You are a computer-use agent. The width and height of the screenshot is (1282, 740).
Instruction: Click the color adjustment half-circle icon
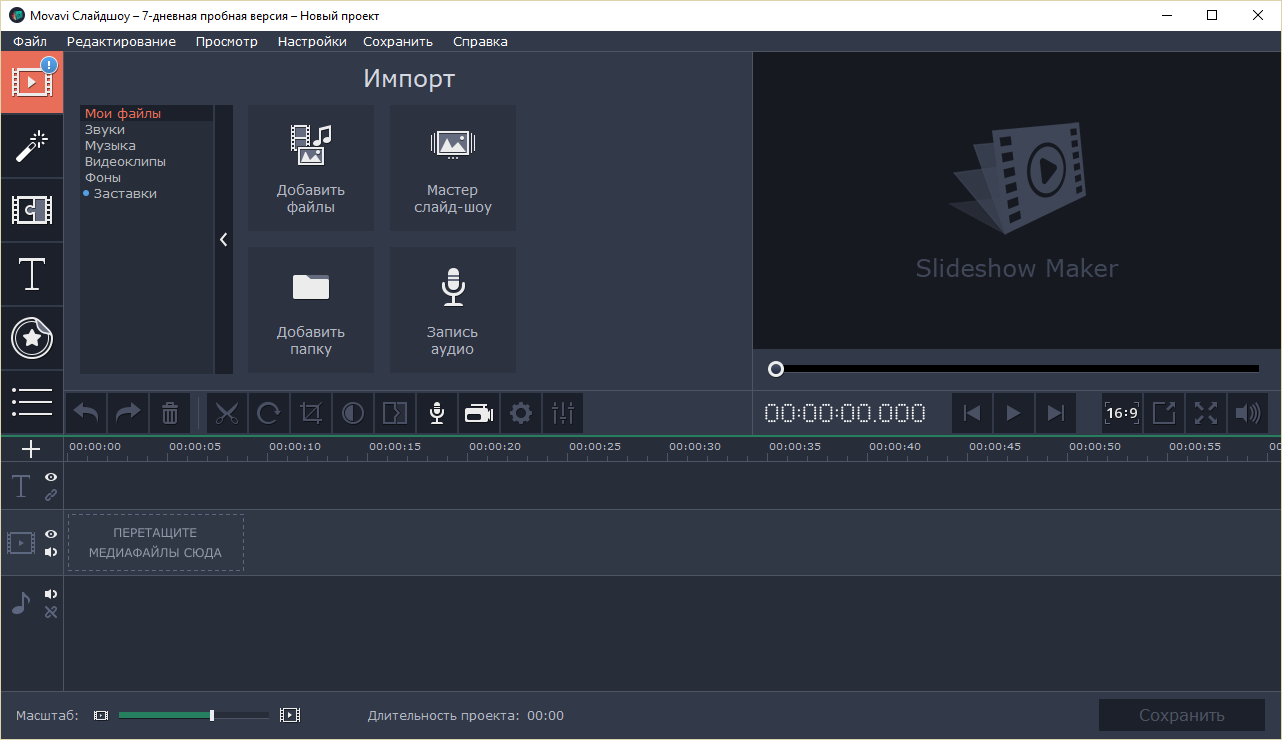click(x=353, y=413)
